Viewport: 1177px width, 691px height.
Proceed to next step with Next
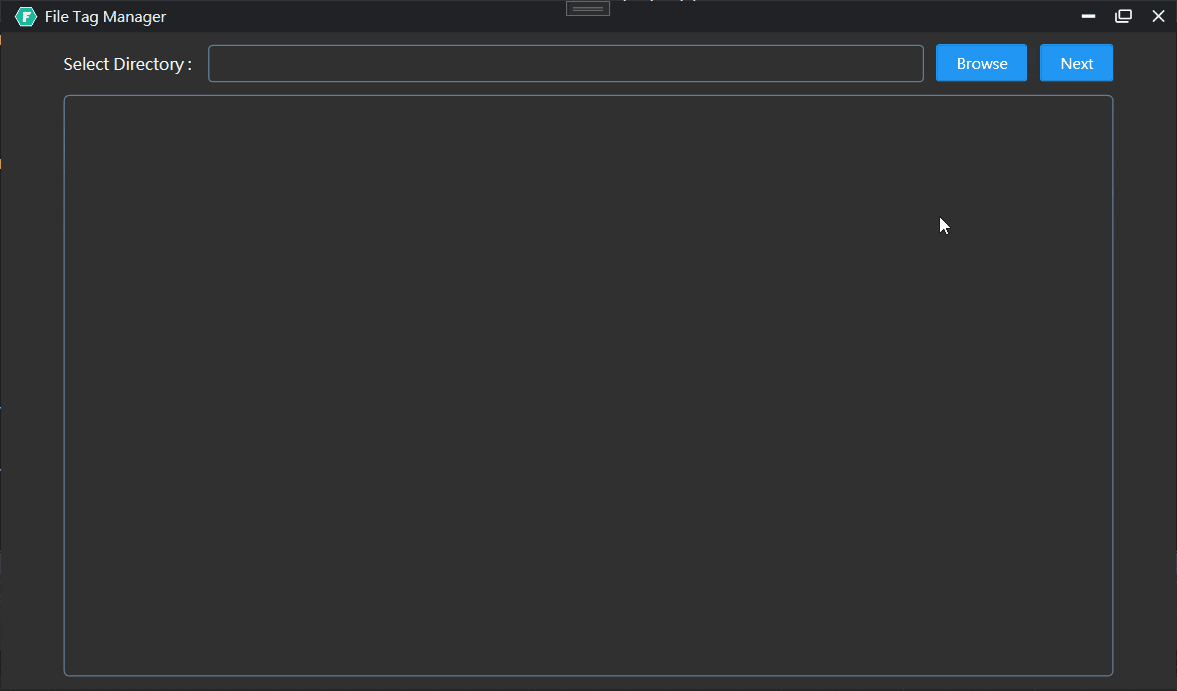point(1076,62)
